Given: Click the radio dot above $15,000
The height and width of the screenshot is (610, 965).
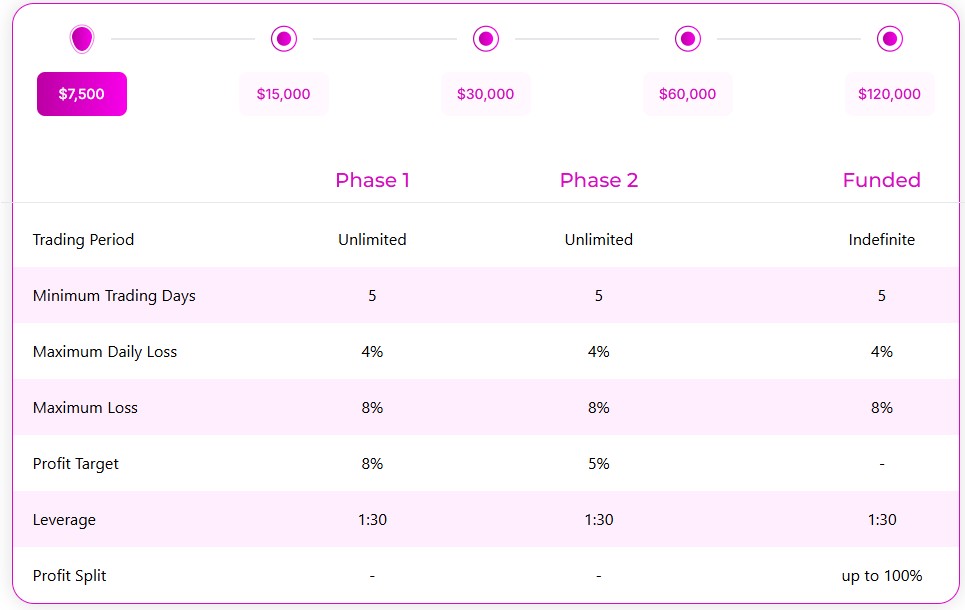Looking at the screenshot, I should click(284, 39).
